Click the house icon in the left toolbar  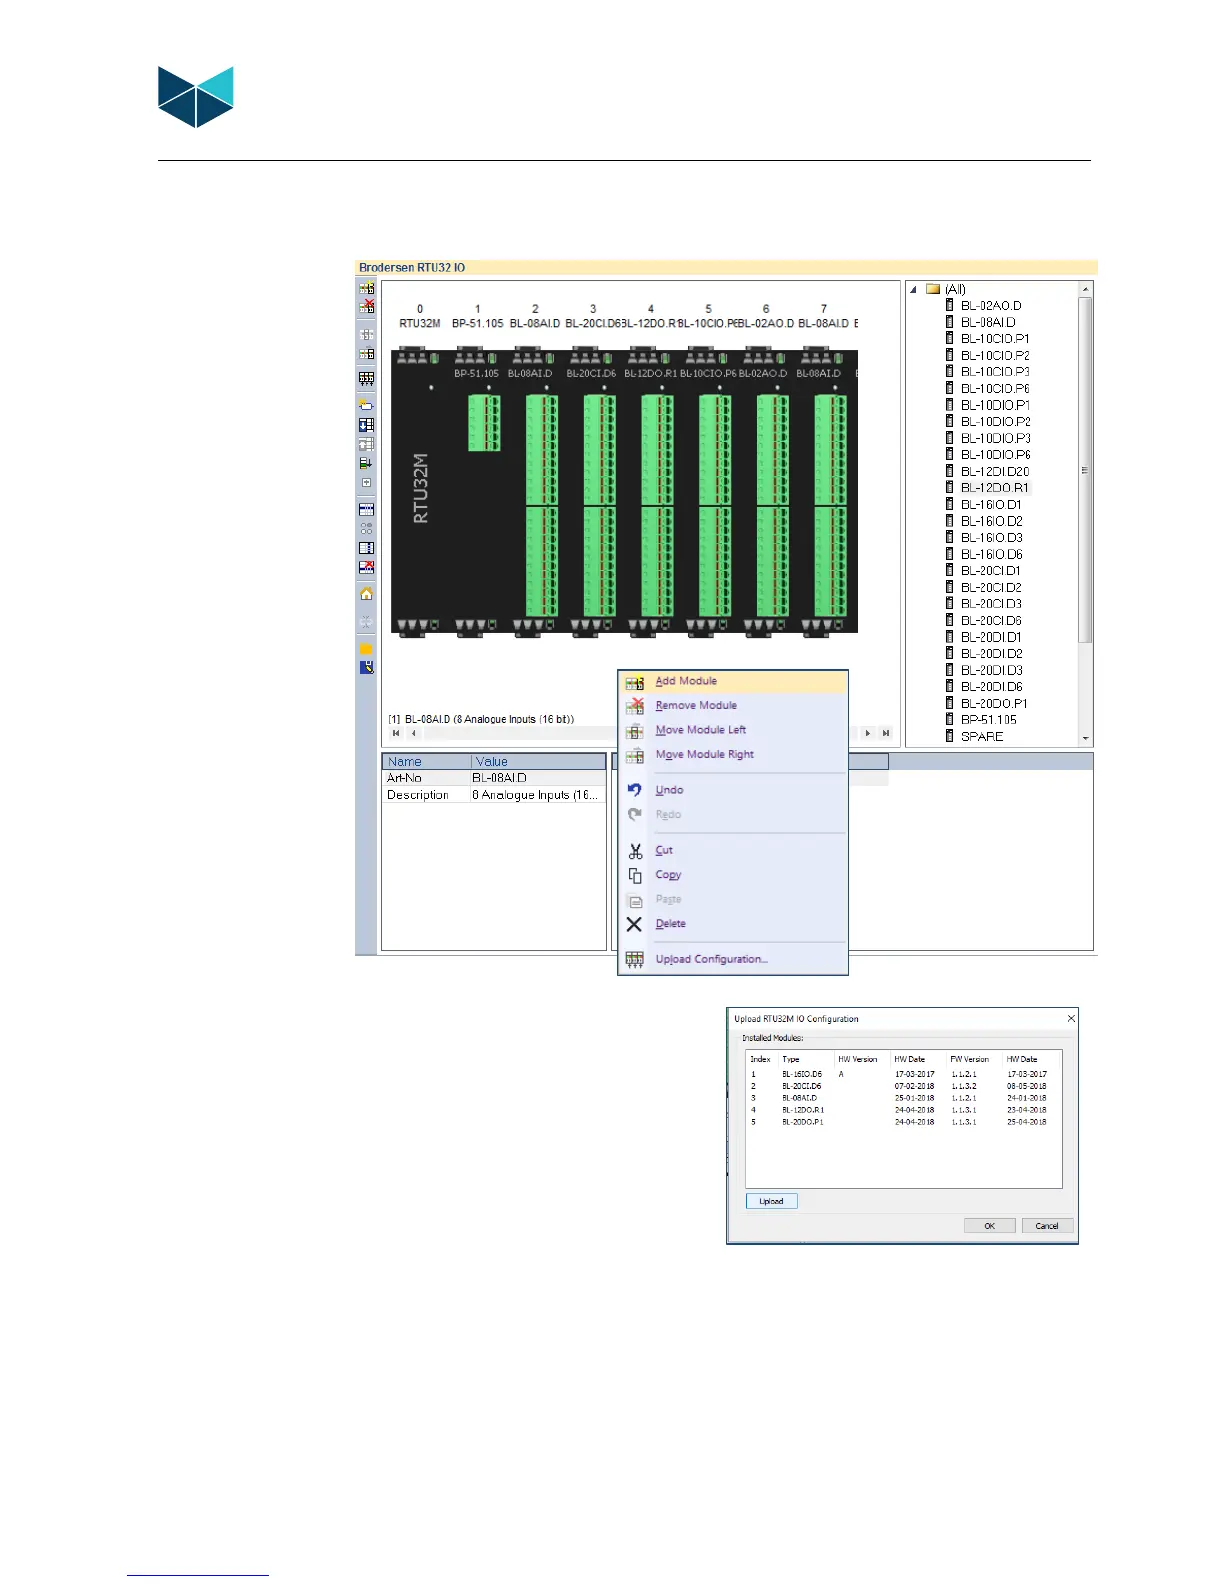[367, 594]
